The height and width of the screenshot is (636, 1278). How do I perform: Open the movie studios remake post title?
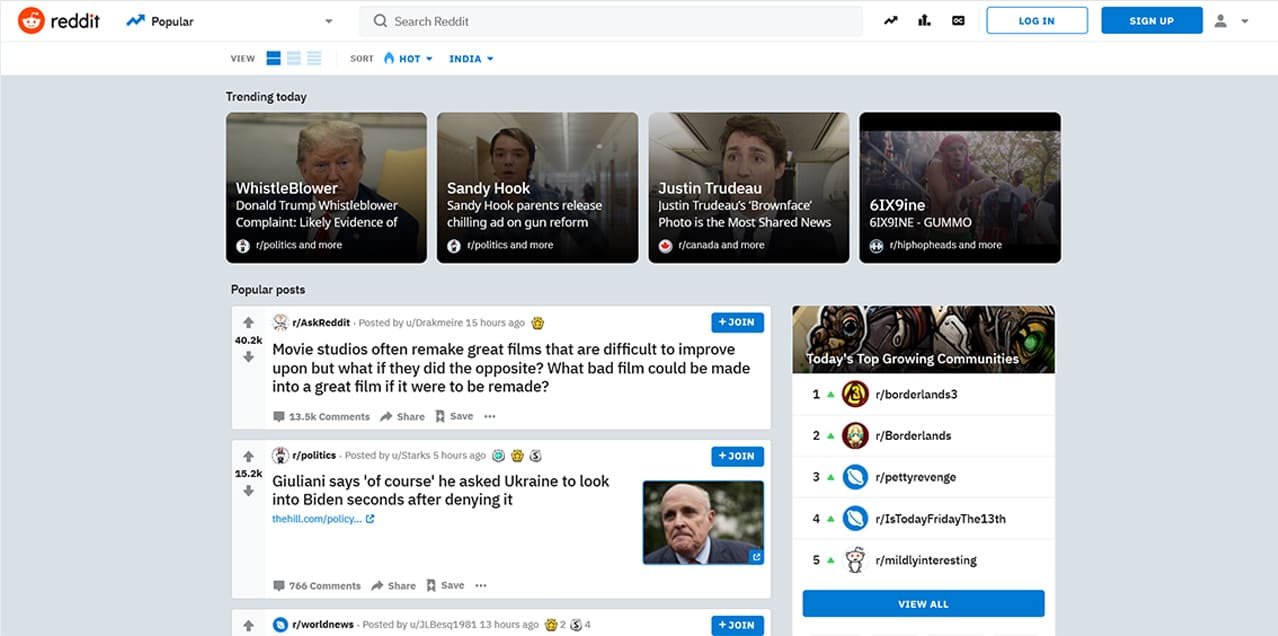511,368
